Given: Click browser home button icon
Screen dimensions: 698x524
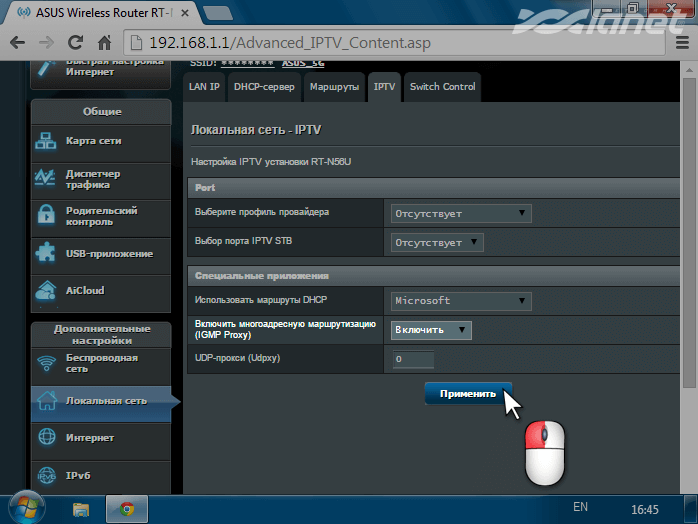Looking at the screenshot, I should [105, 44].
